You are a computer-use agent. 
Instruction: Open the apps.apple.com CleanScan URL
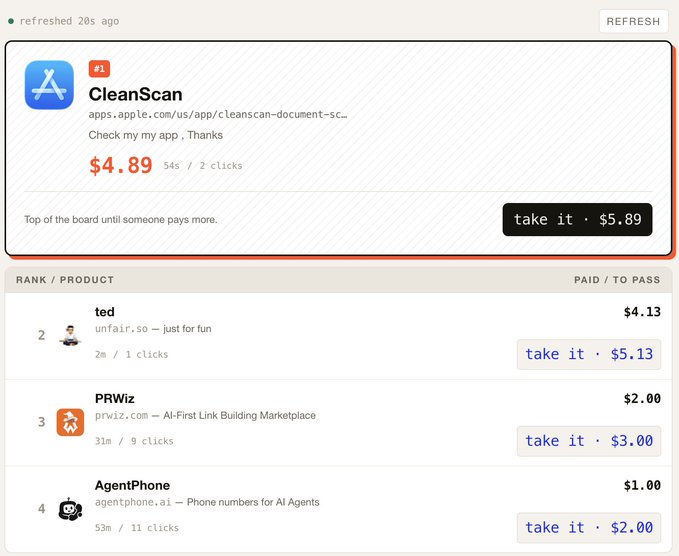tap(218, 114)
